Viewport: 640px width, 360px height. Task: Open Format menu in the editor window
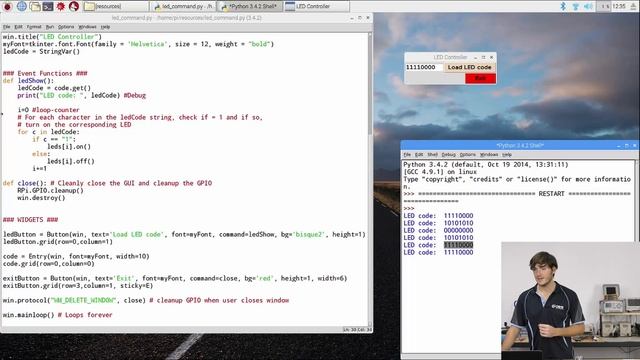(x=34, y=27)
